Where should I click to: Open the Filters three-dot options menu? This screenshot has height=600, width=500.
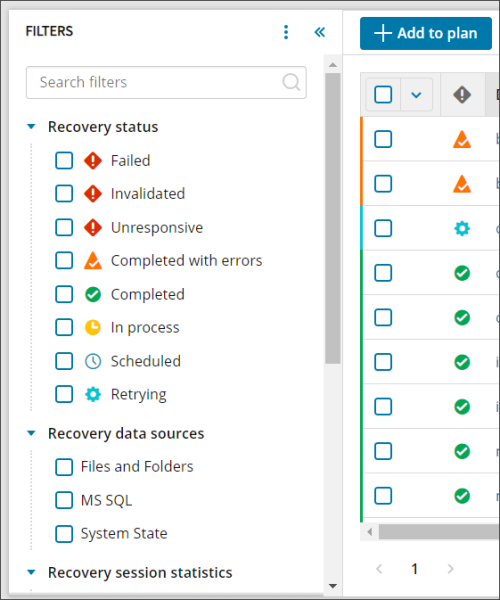(x=286, y=32)
